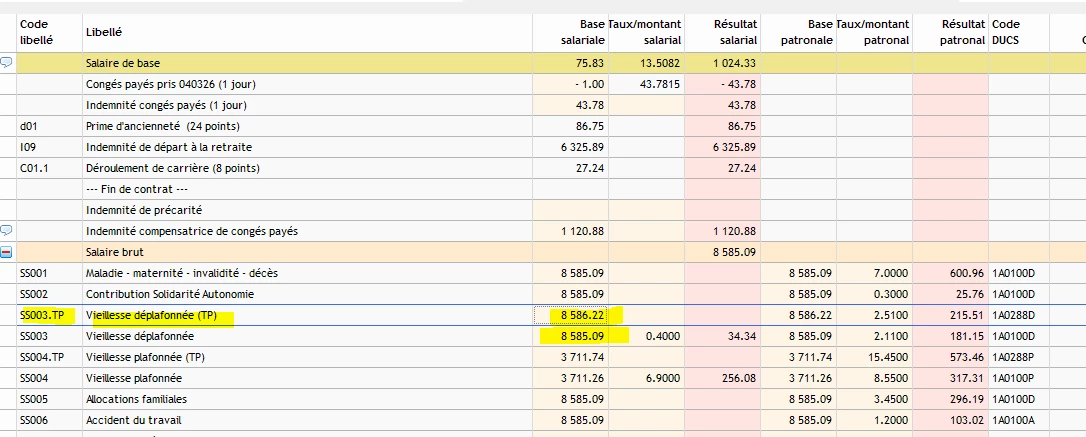This screenshot has width=1086, height=437.
Task: Click the 1A0288D DUCS code cell
Action: click(x=1014, y=315)
